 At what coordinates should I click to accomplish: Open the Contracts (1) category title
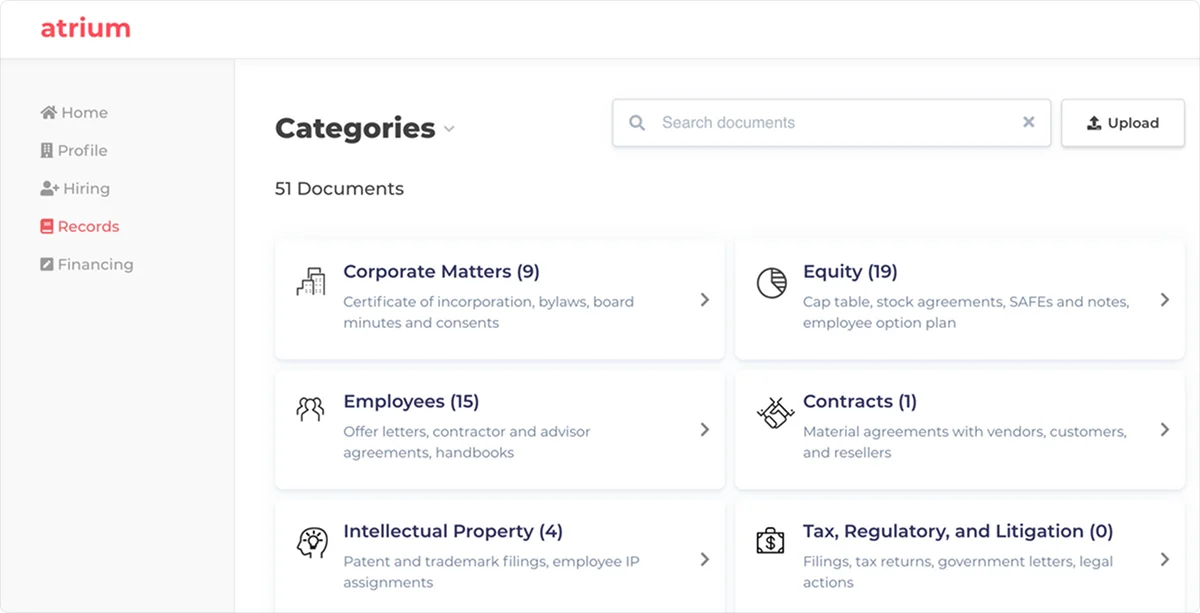[859, 401]
